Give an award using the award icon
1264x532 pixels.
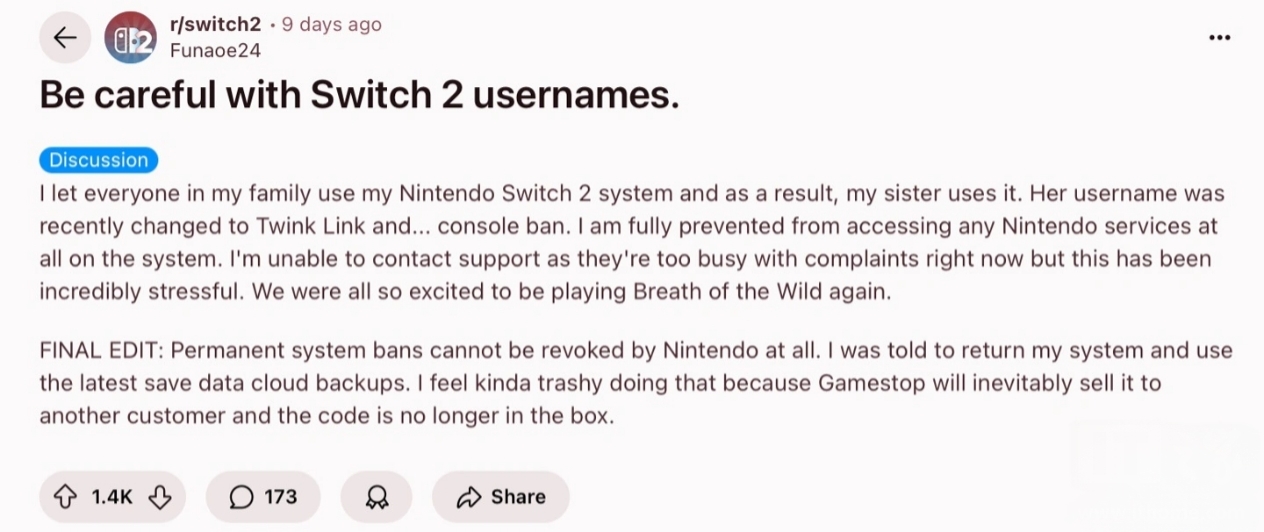[x=376, y=497]
